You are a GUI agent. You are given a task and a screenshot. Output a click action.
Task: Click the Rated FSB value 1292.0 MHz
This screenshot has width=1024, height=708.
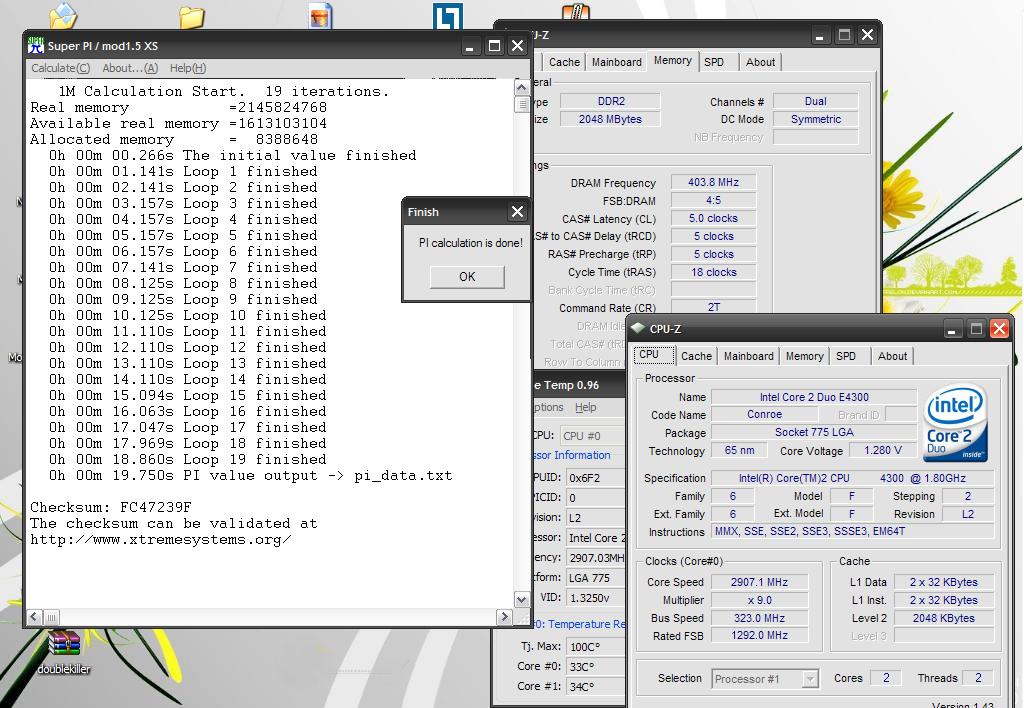coord(760,635)
